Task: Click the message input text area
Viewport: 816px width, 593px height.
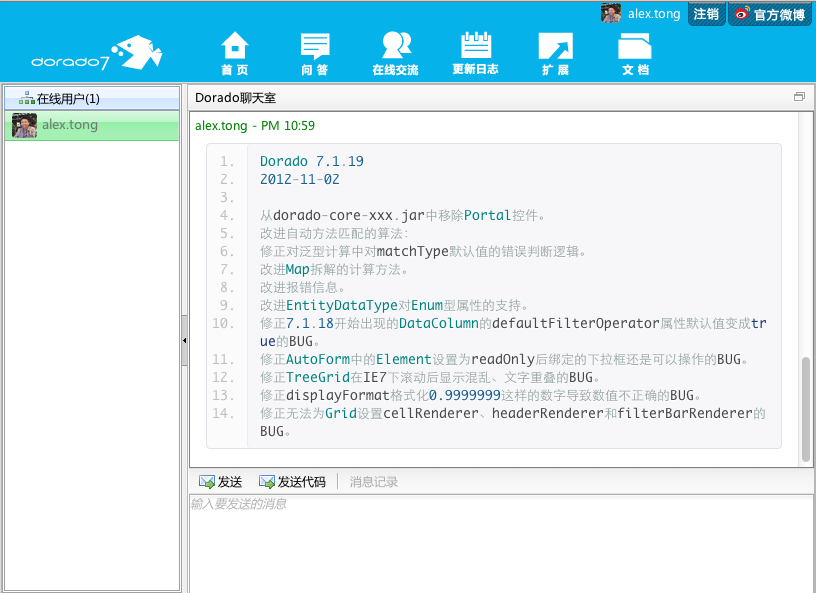Action: pyautogui.click(x=500, y=545)
